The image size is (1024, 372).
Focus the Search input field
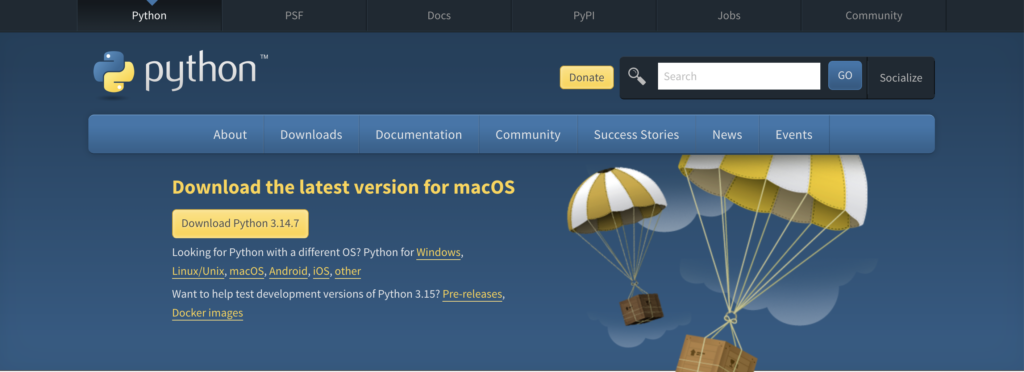(739, 76)
